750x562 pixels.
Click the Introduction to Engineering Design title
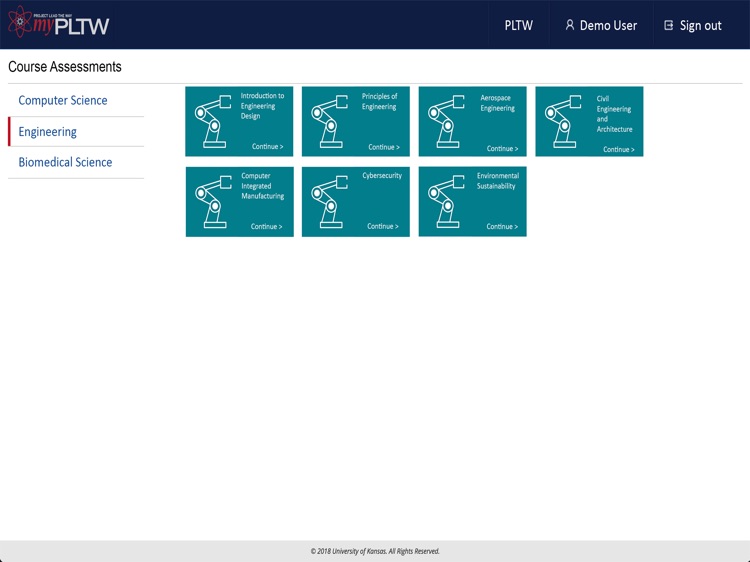(262, 106)
